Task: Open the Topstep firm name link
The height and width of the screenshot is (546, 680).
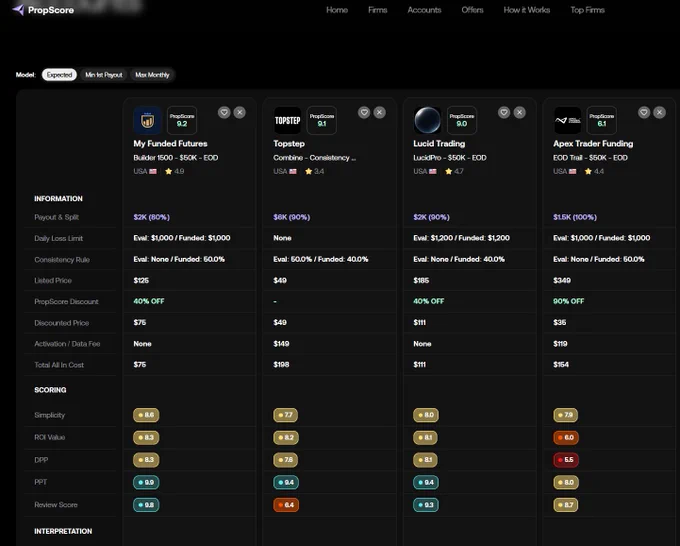Action: pos(289,144)
